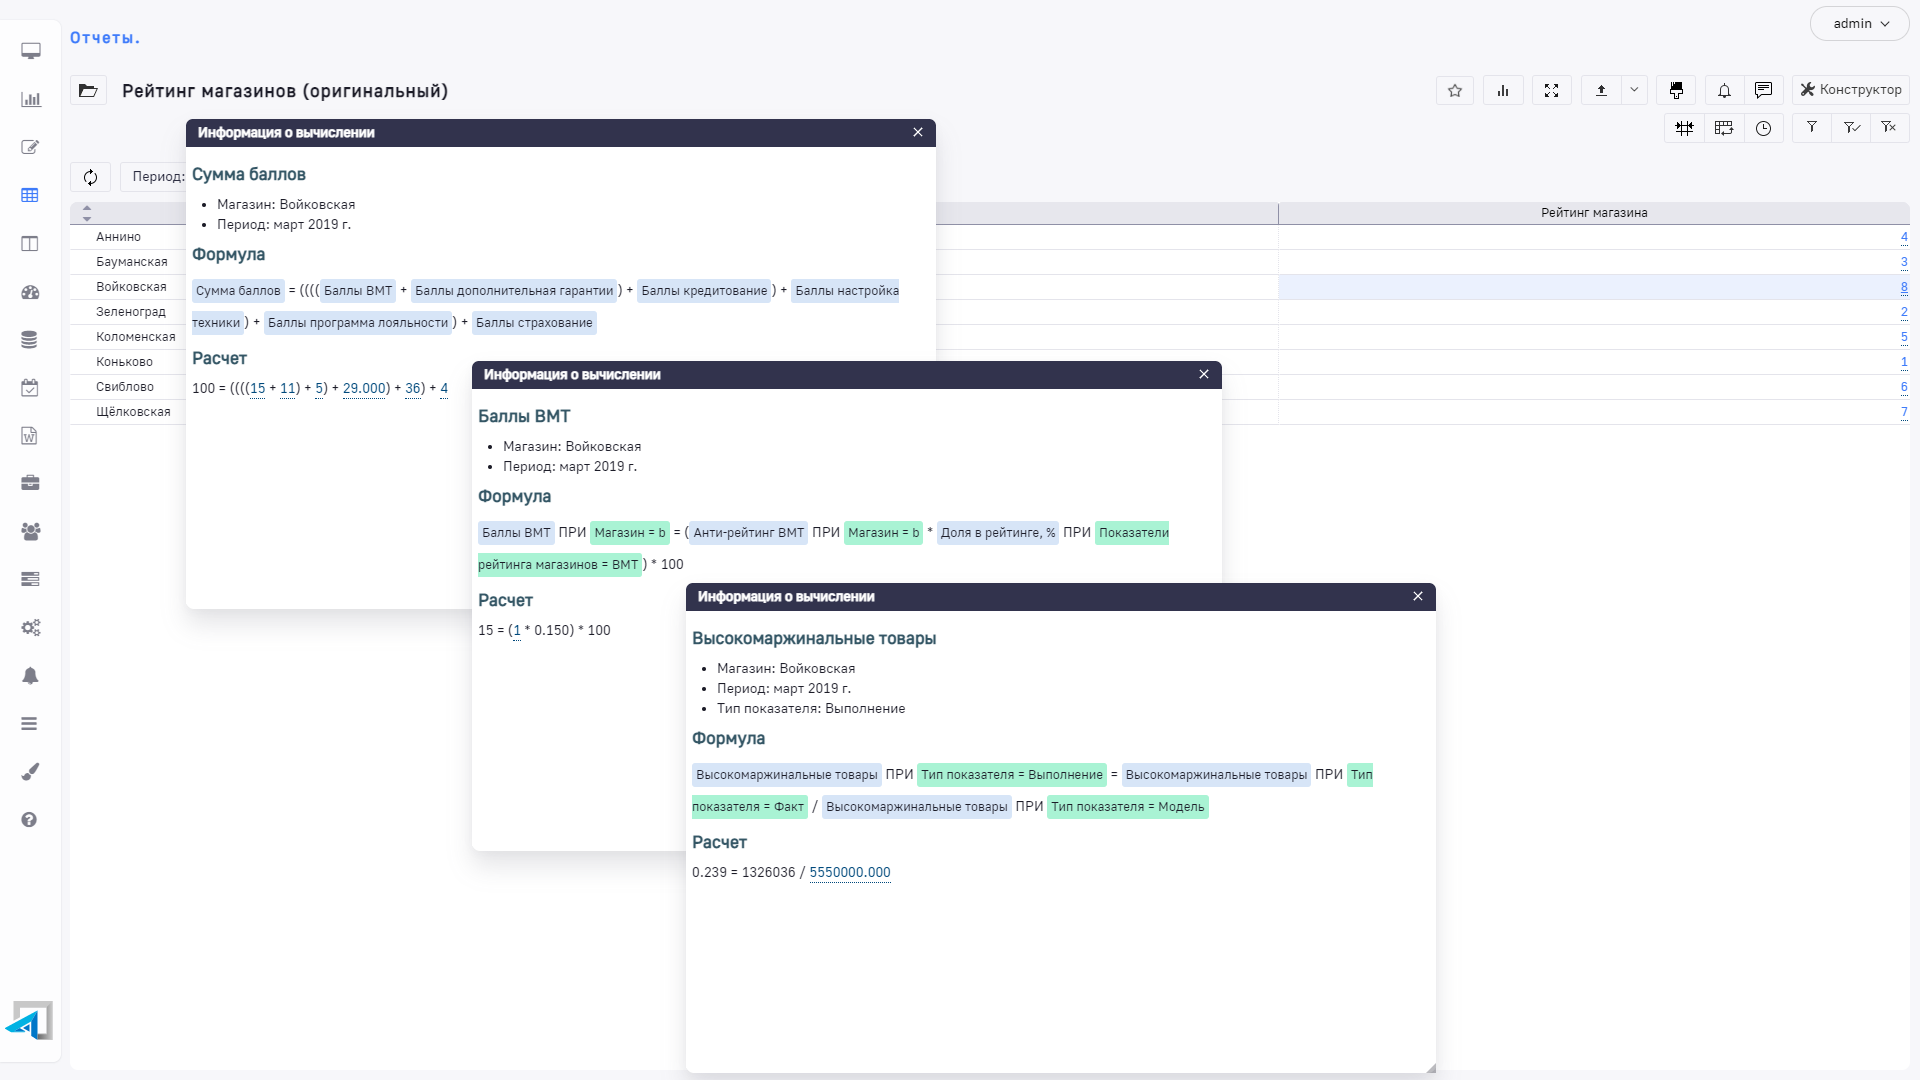The width and height of the screenshot is (1920, 1080).
Task: Click the 5550000.000 calculation link
Action: [x=849, y=873]
